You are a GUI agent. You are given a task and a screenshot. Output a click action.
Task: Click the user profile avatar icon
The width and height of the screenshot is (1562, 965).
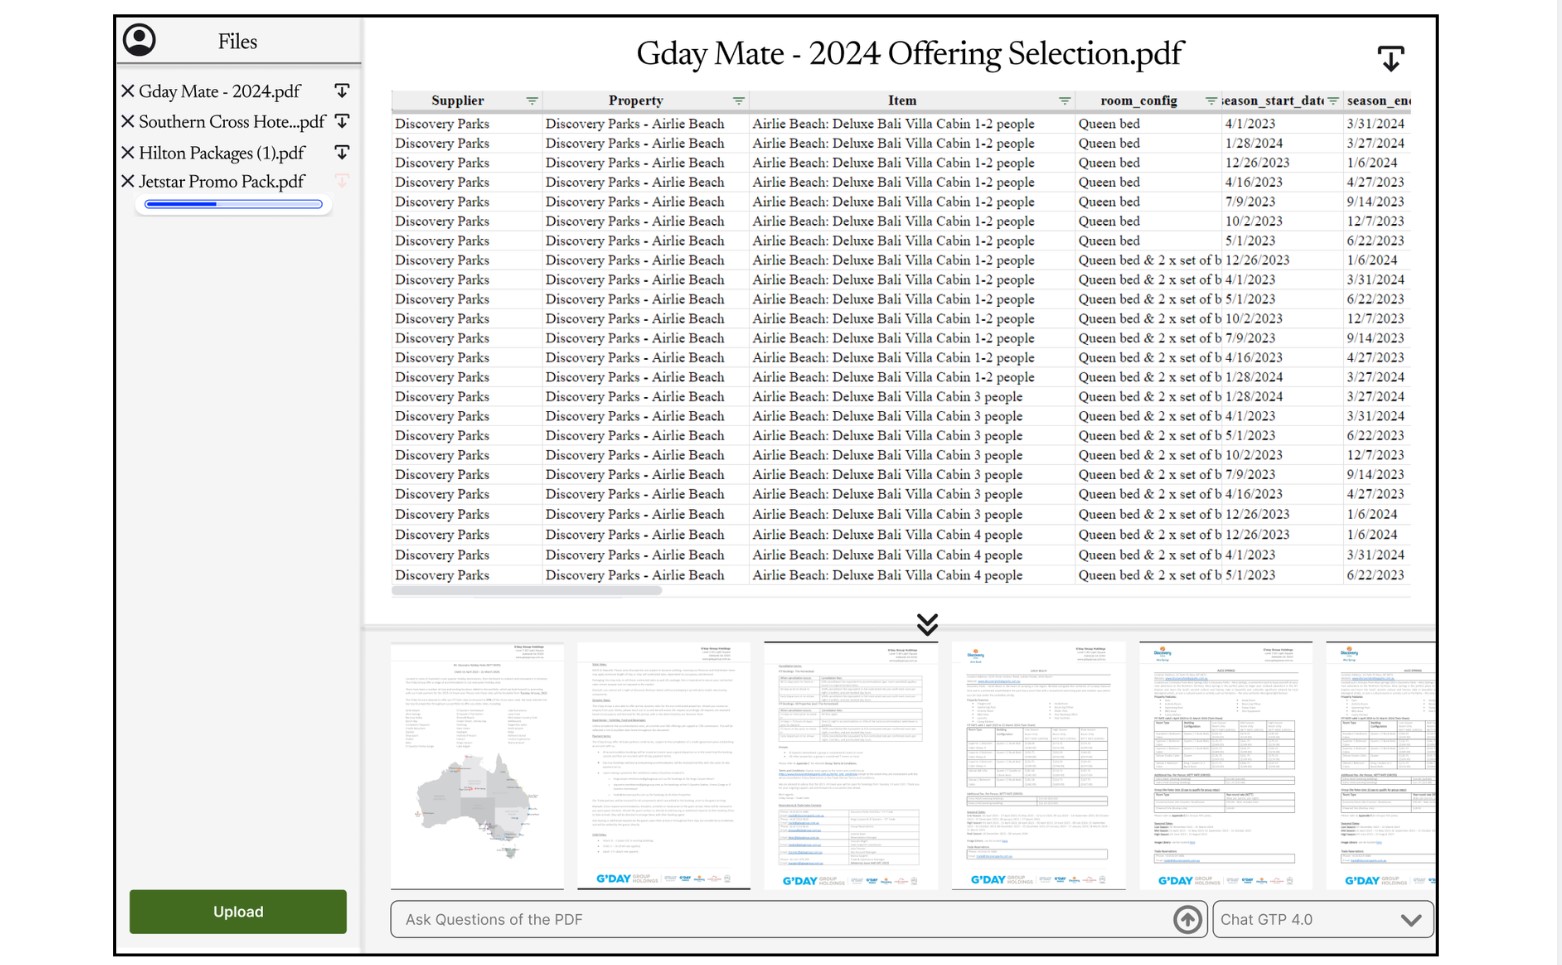click(139, 40)
